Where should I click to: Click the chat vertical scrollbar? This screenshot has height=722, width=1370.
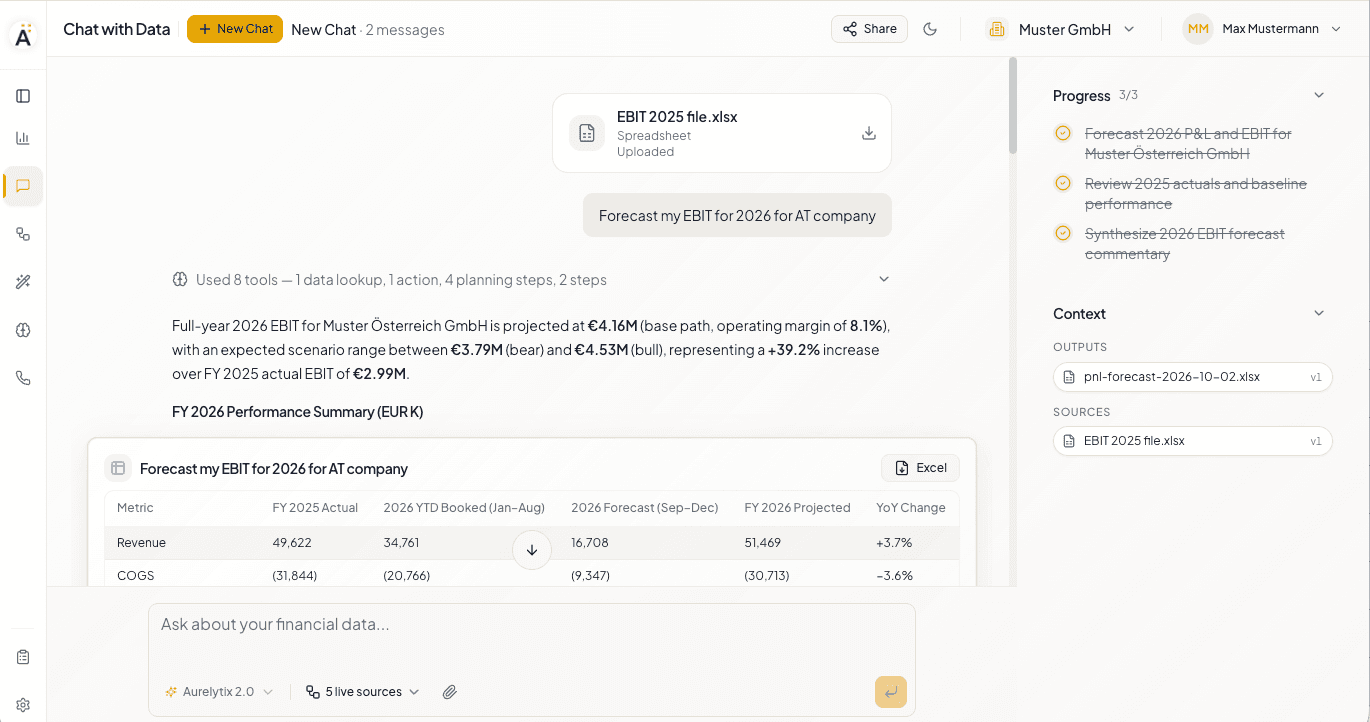[1012, 105]
